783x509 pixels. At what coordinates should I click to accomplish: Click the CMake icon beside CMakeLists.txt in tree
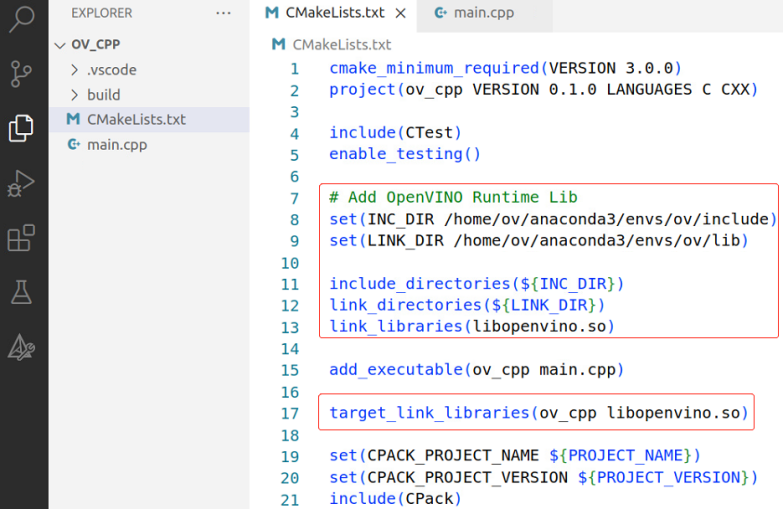(73, 119)
